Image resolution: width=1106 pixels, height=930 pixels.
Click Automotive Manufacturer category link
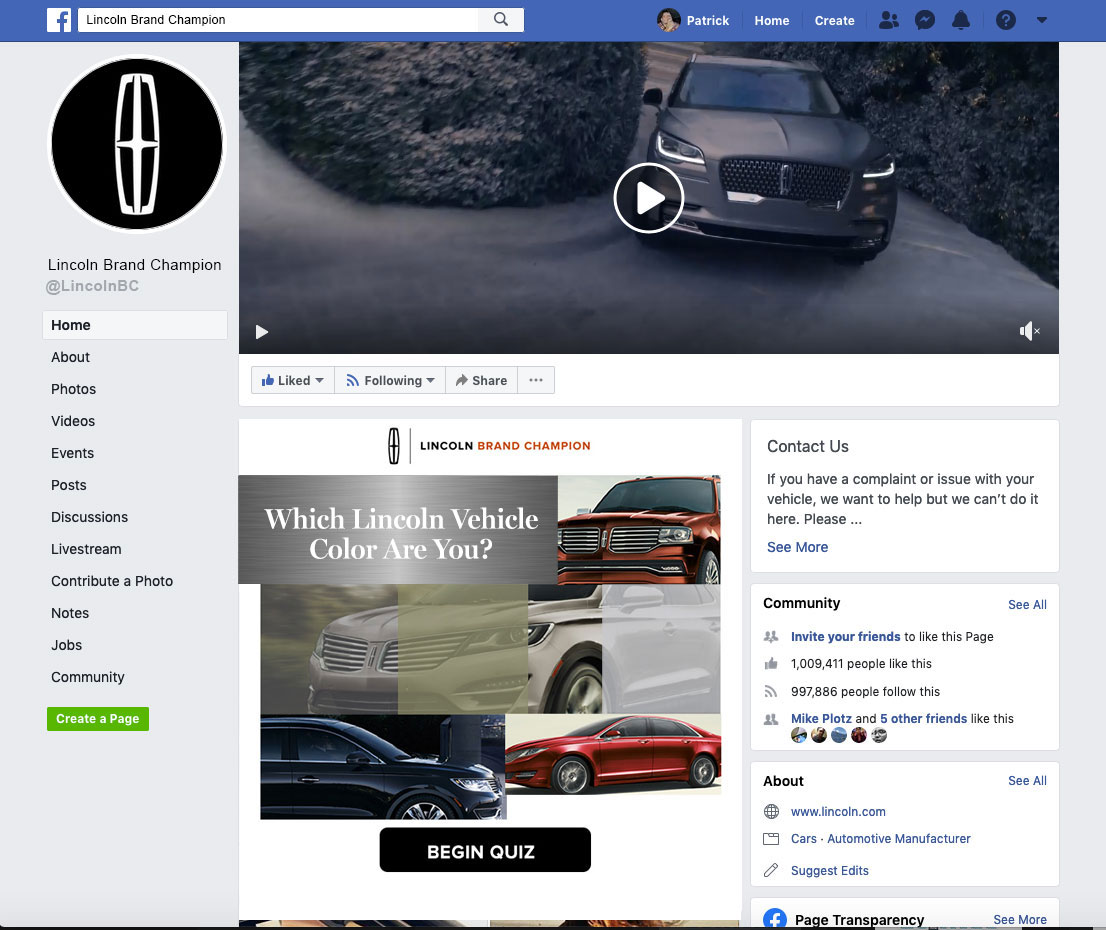pyautogui.click(x=899, y=838)
